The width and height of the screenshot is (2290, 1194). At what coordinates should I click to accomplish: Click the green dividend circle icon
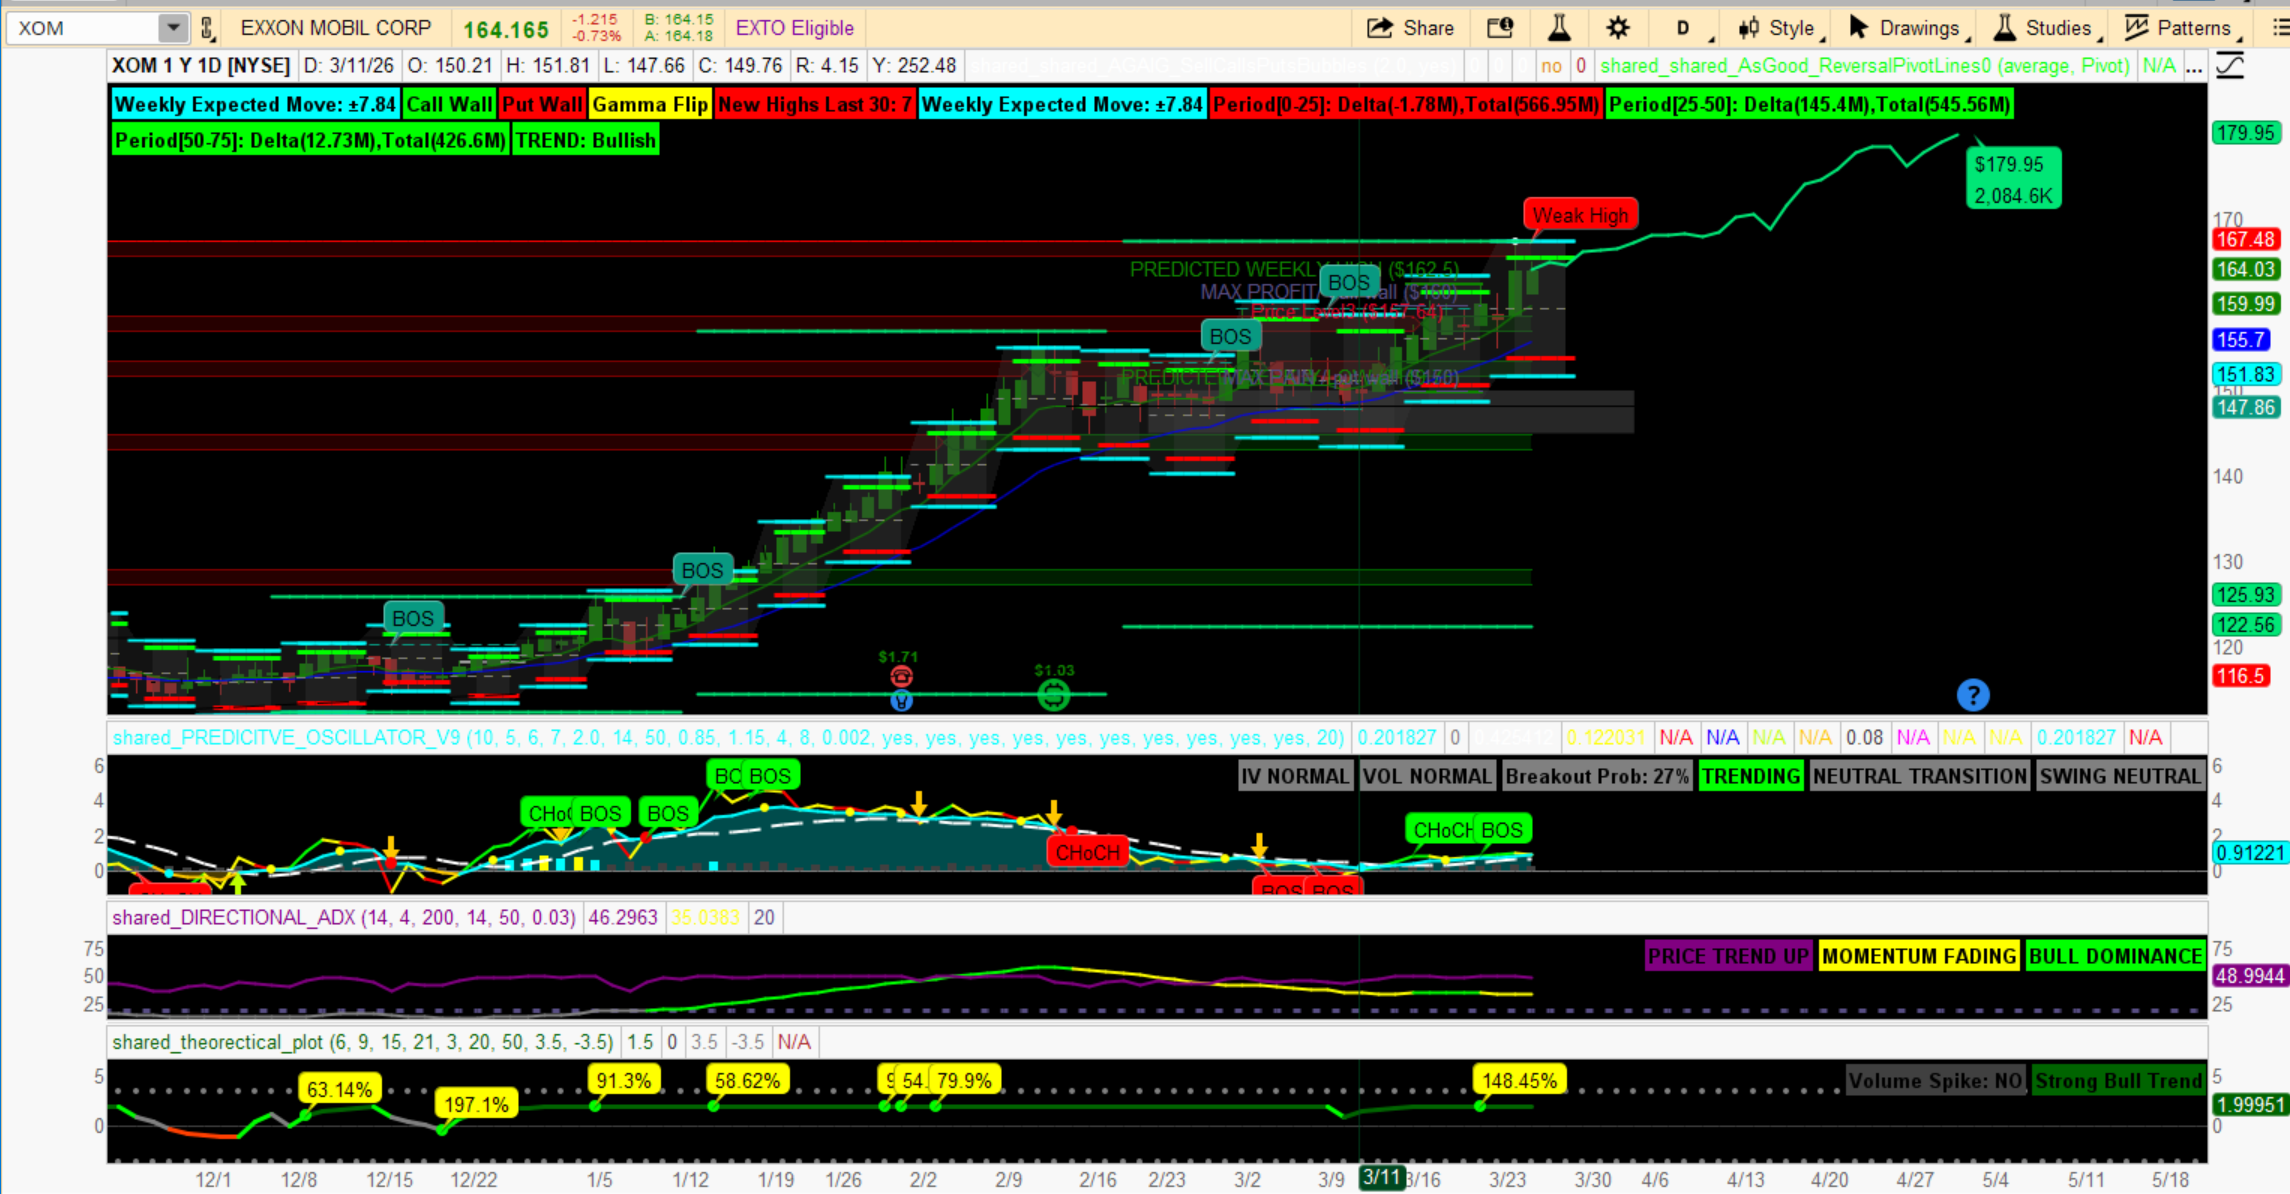coord(1053,693)
